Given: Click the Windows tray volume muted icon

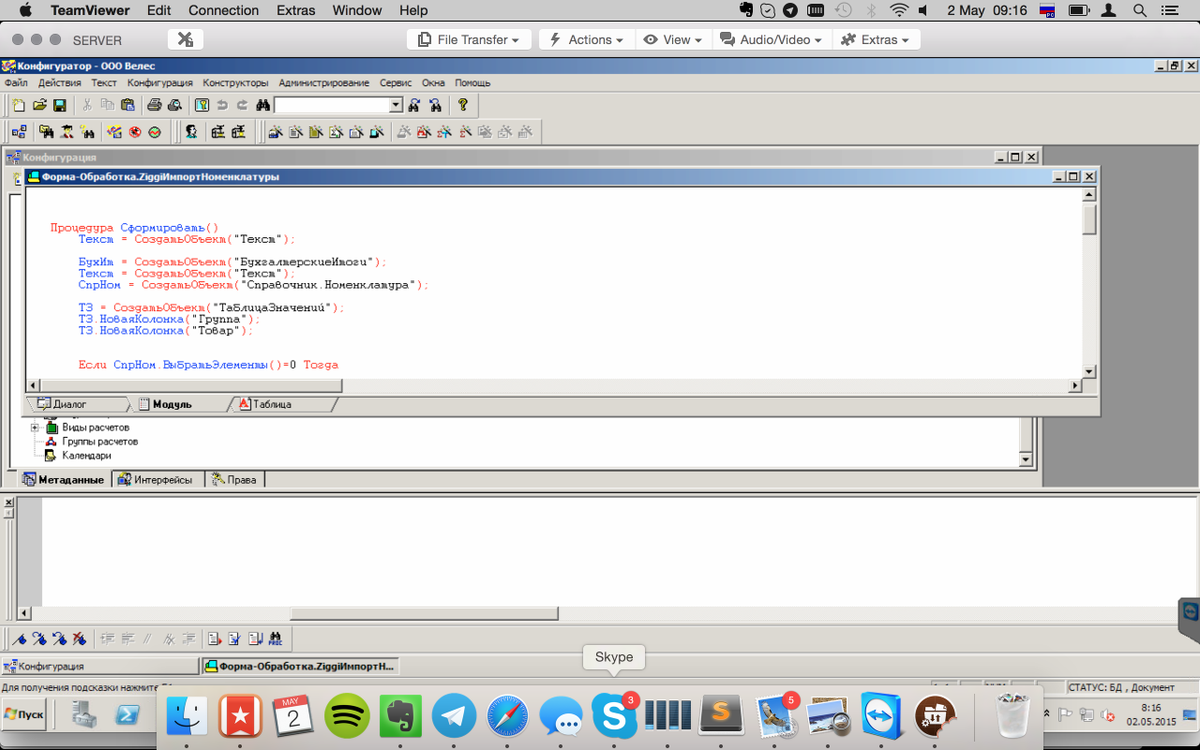Looking at the screenshot, I should (1110, 715).
